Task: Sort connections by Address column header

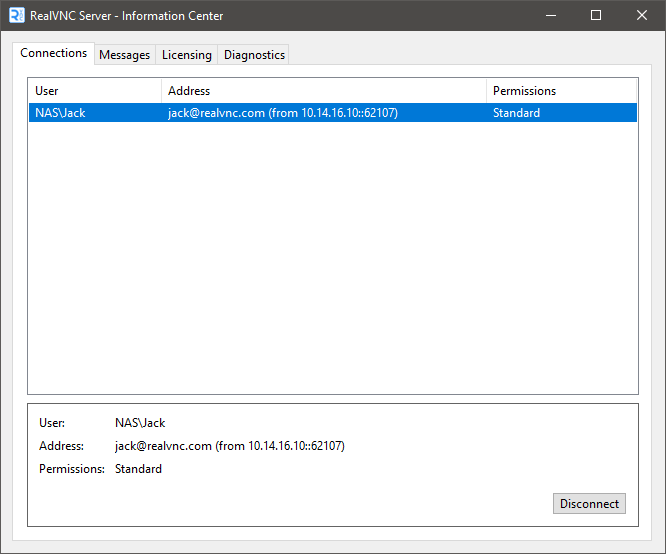Action: point(324,90)
